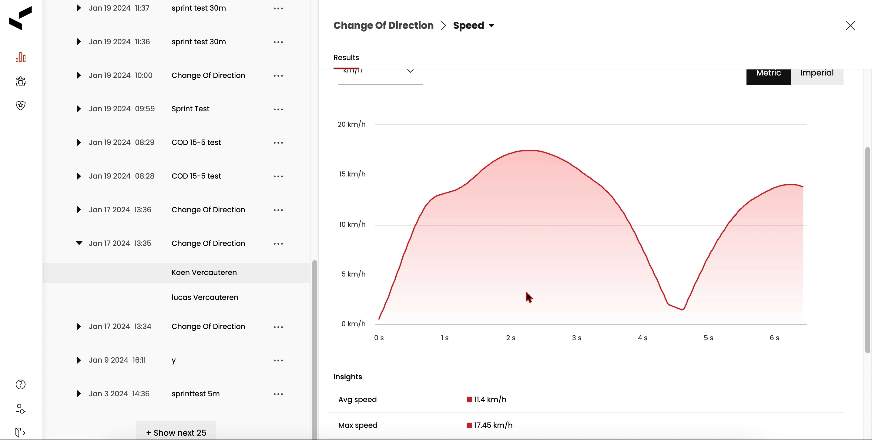Switch units to Imperial
Image resolution: width=872 pixels, height=440 pixels.
coord(816,76)
